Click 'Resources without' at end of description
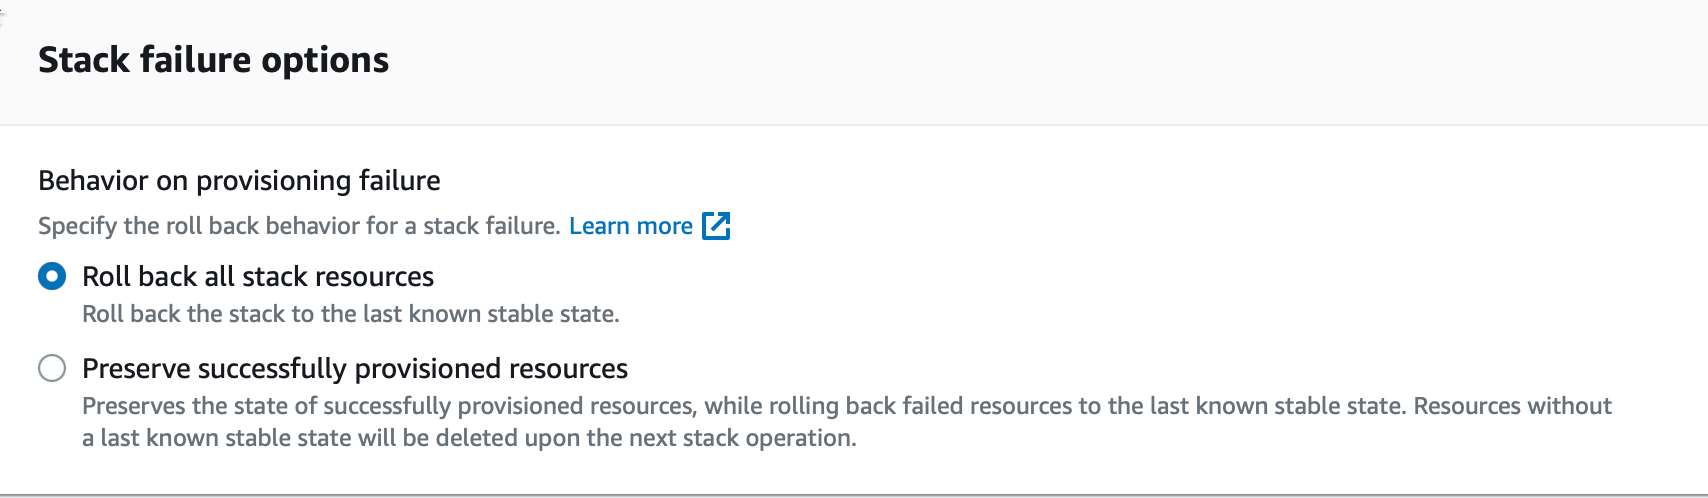 [x=1512, y=406]
